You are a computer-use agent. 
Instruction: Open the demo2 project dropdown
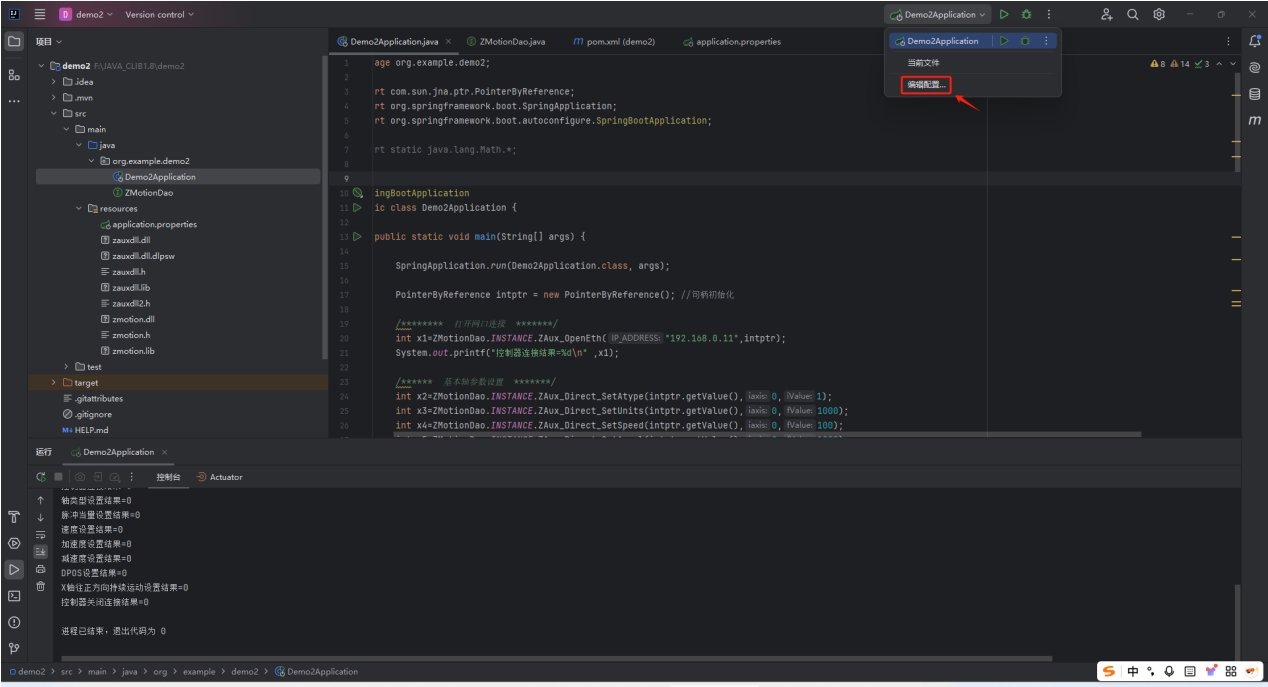[x=86, y=14]
